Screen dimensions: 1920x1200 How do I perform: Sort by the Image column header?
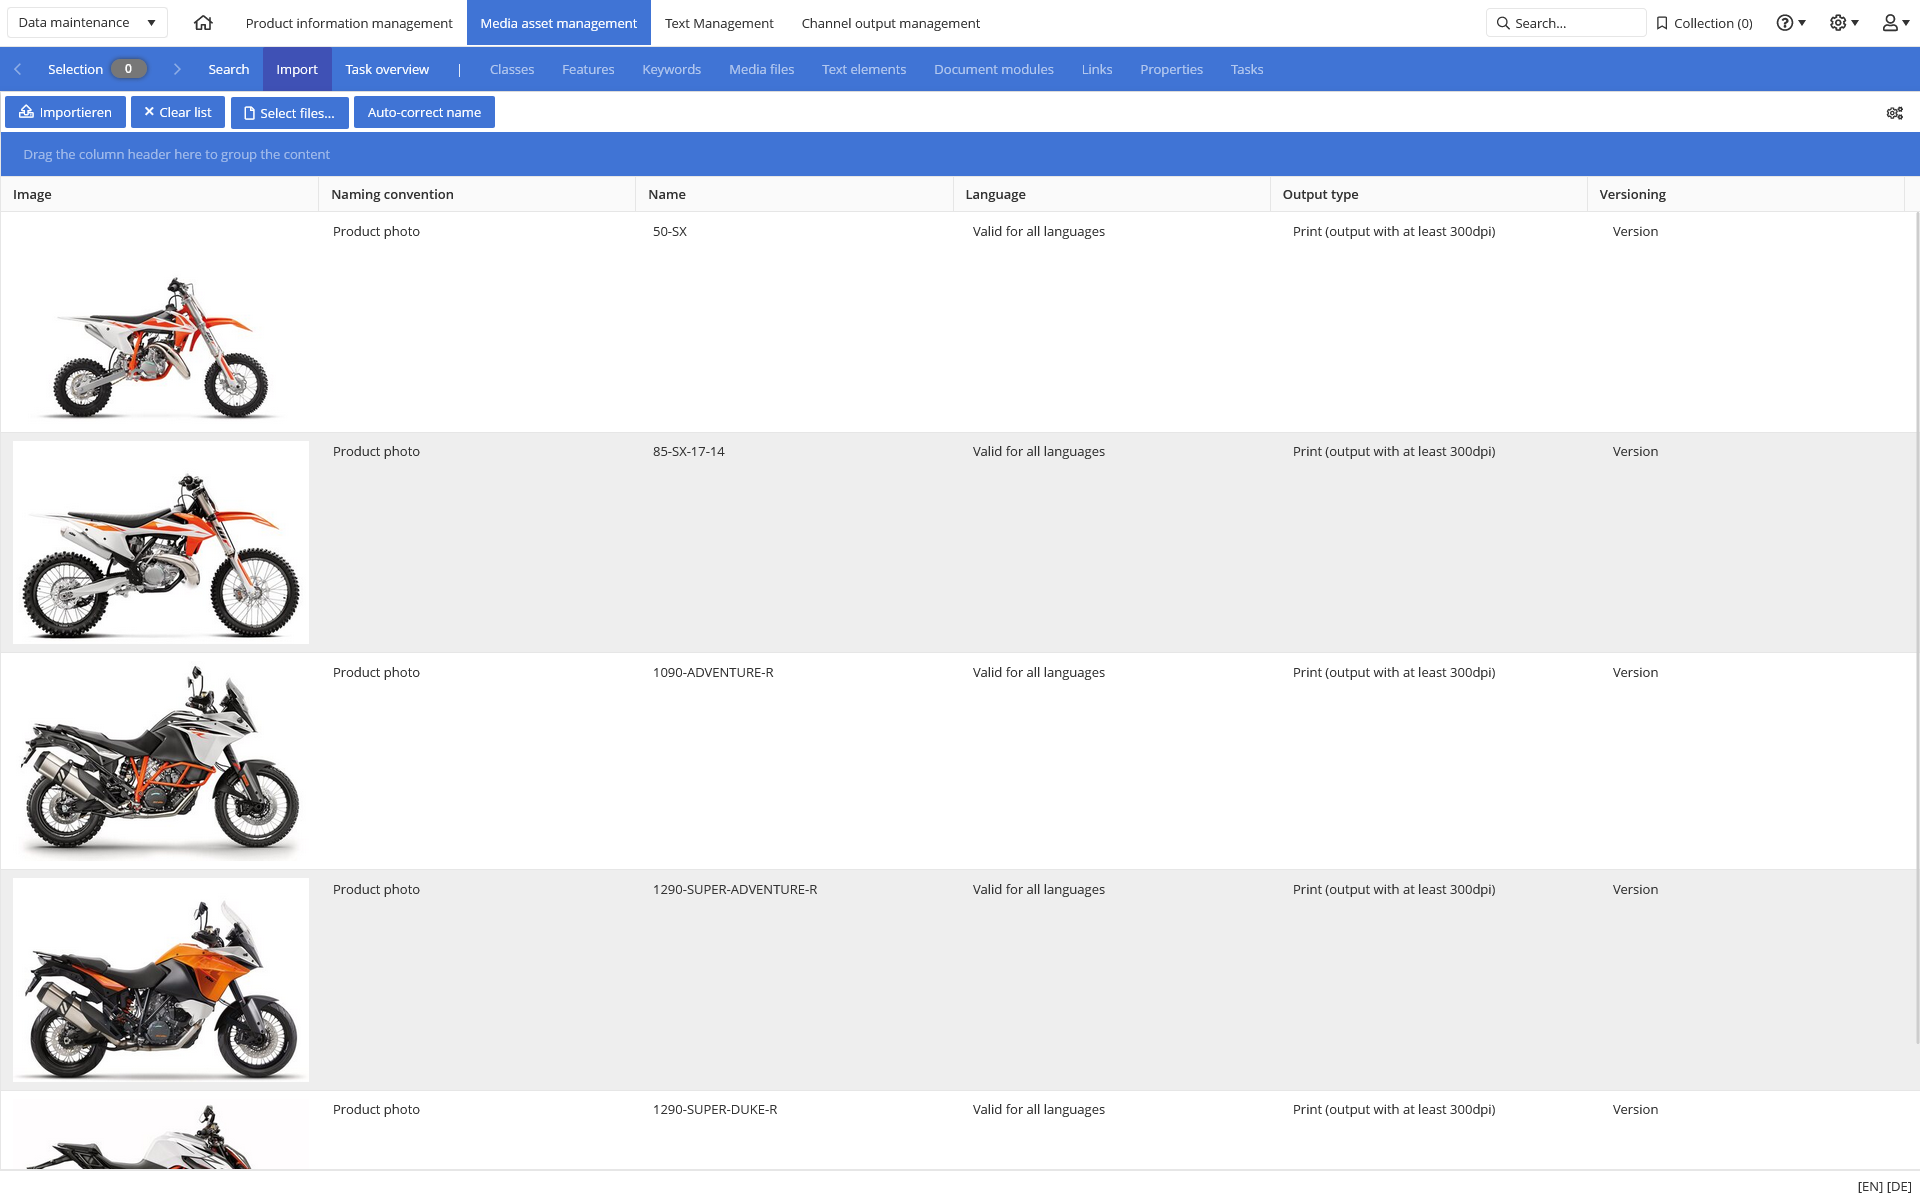[x=159, y=194]
